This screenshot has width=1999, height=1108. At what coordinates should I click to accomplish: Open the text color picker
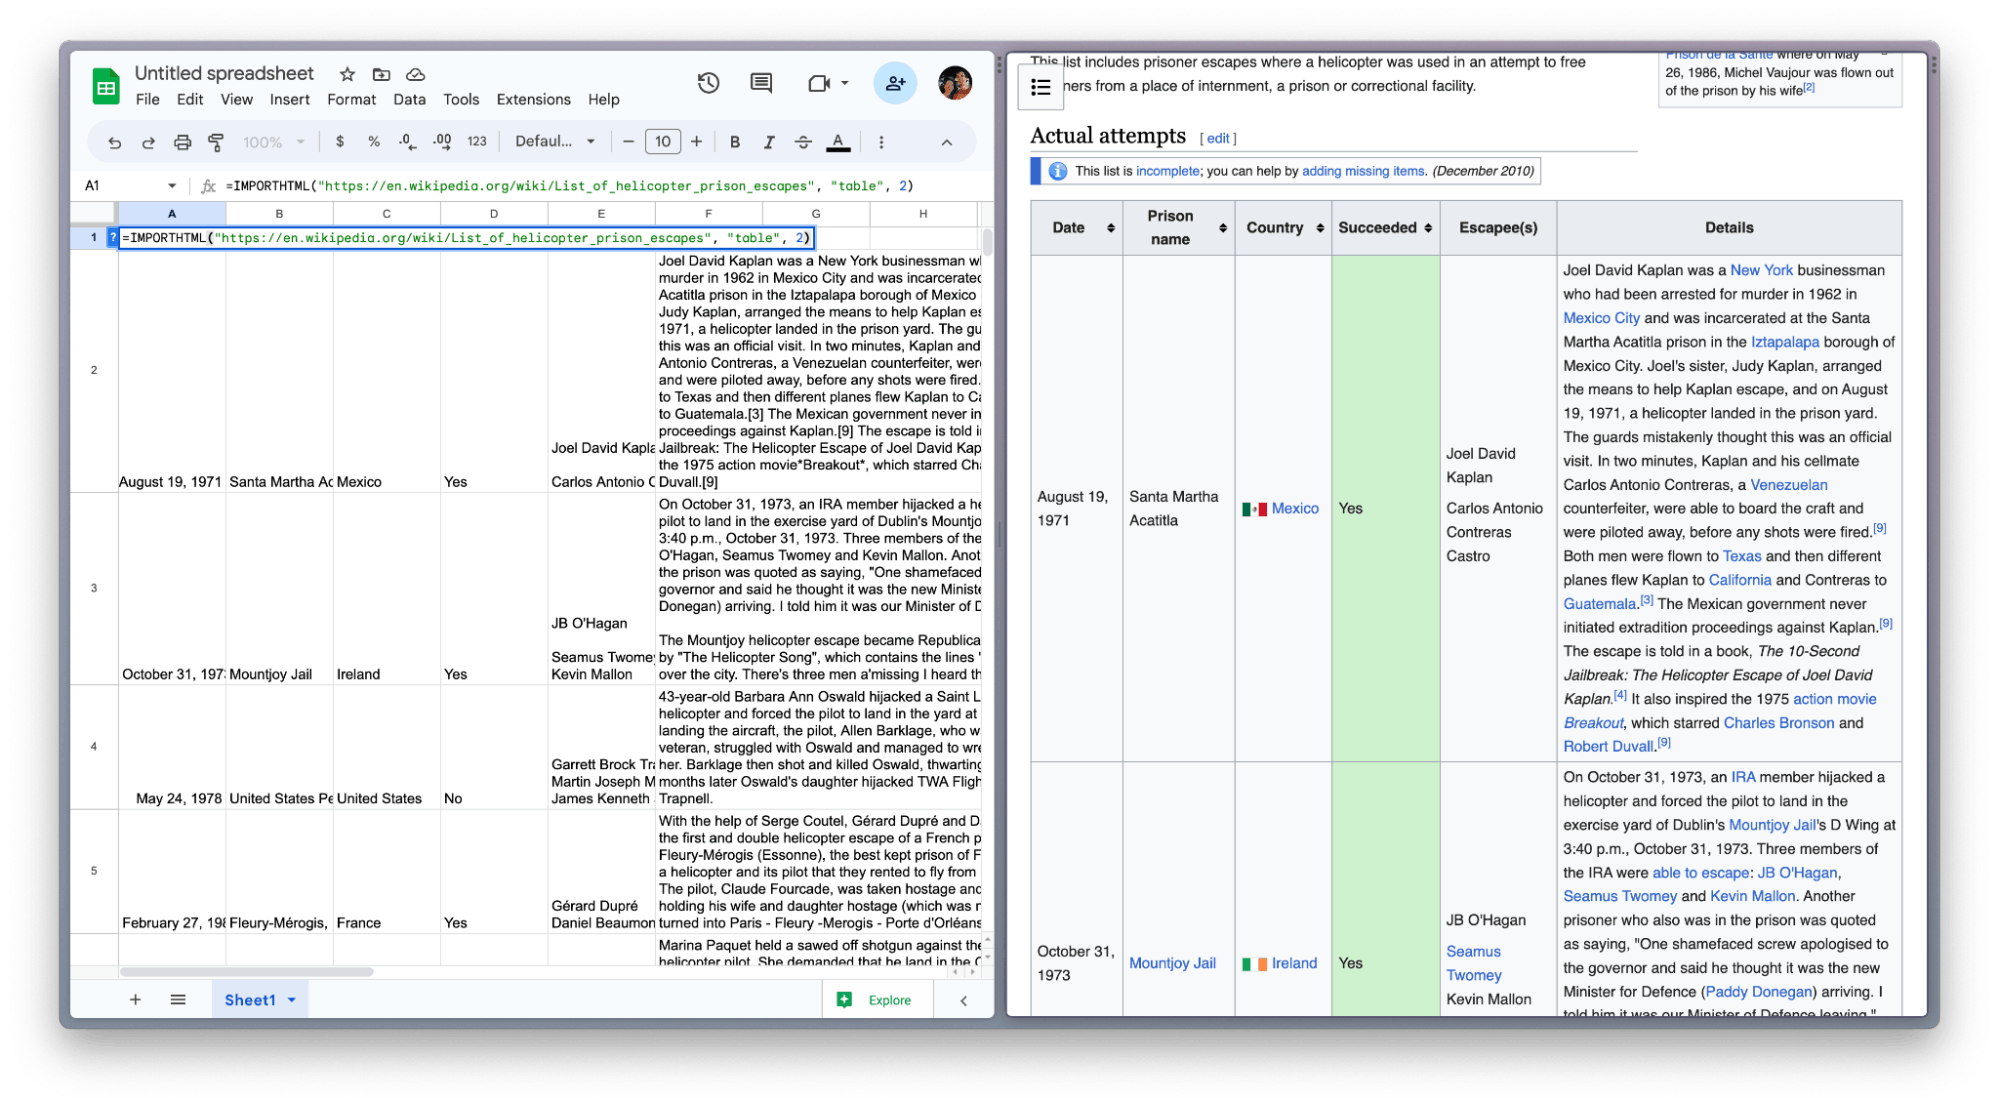pyautogui.click(x=838, y=142)
